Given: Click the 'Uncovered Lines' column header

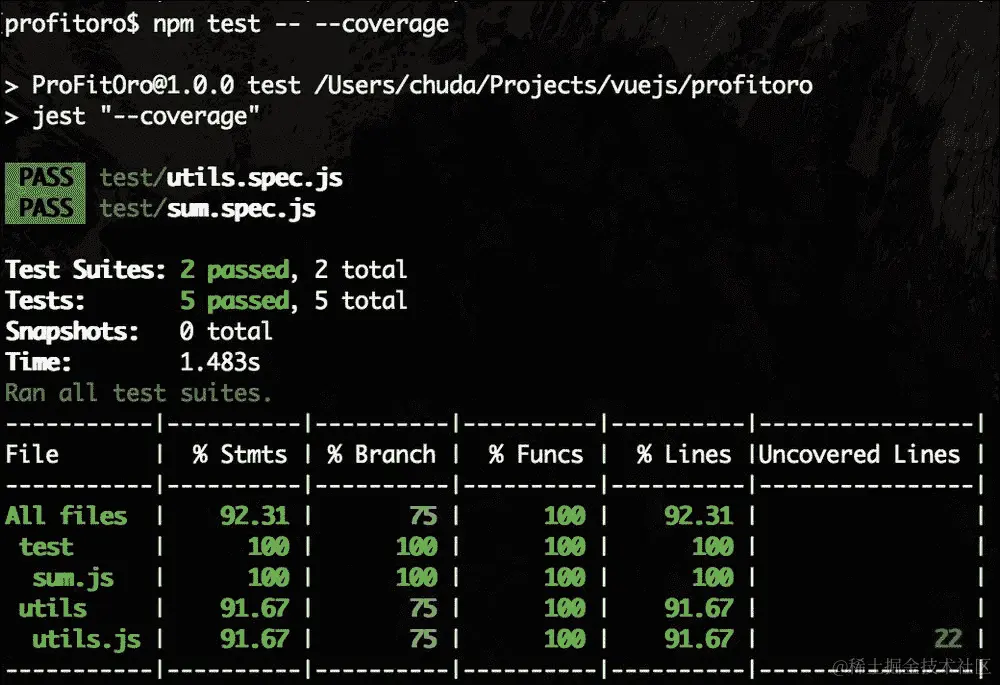Looking at the screenshot, I should 859,454.
